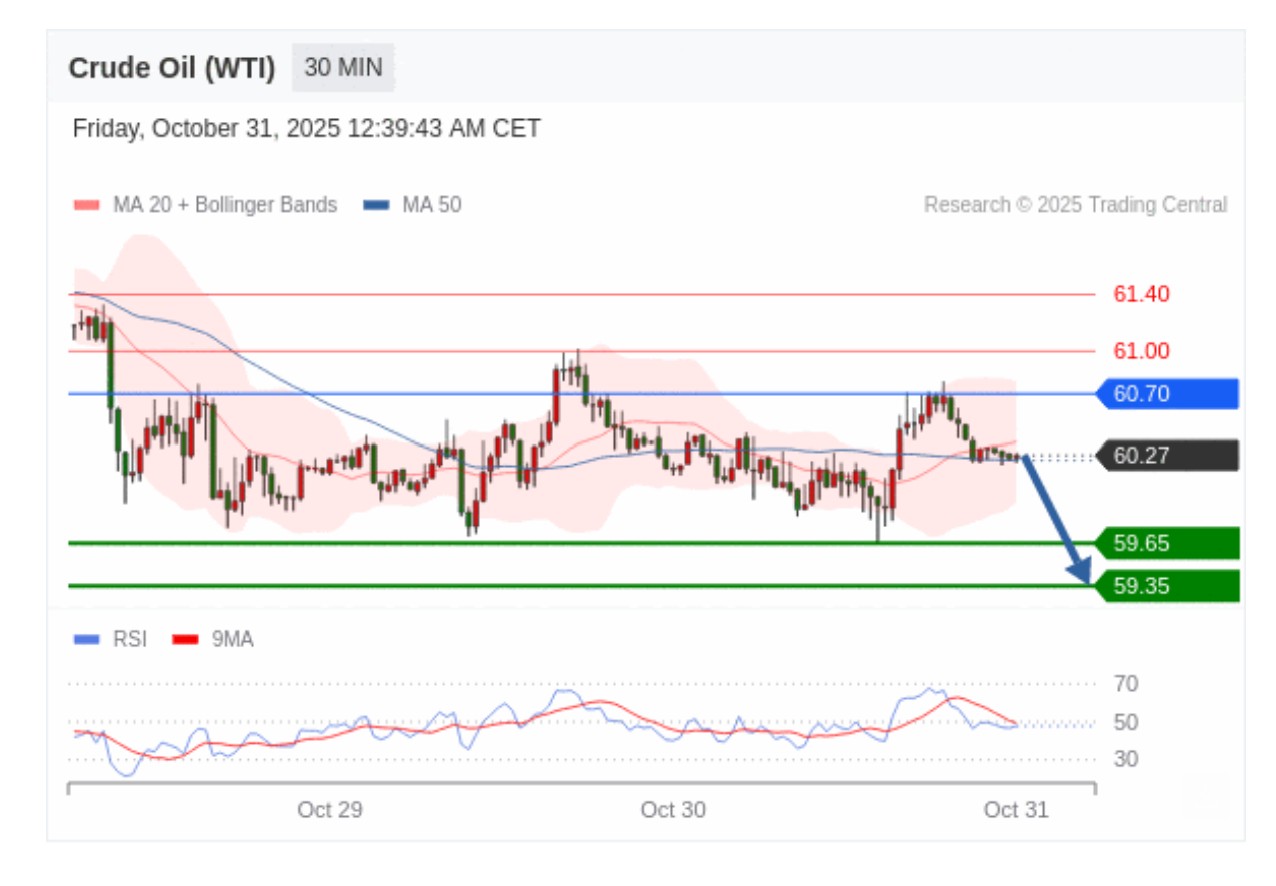
Task: Click the RSI 70 level label
Action: (x=1125, y=684)
